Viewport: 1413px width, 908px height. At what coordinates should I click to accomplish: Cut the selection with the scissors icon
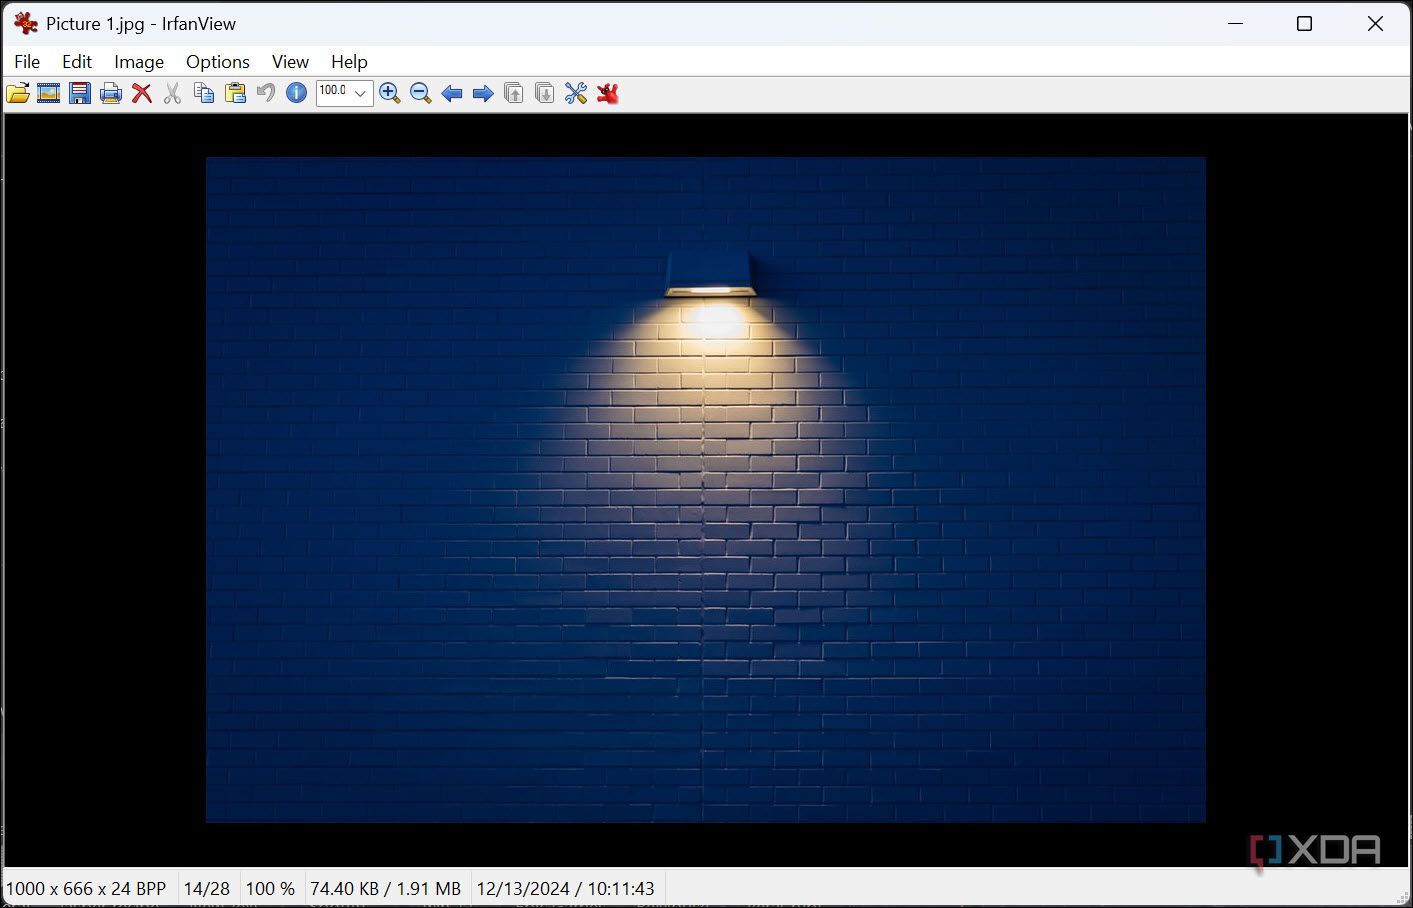173,94
